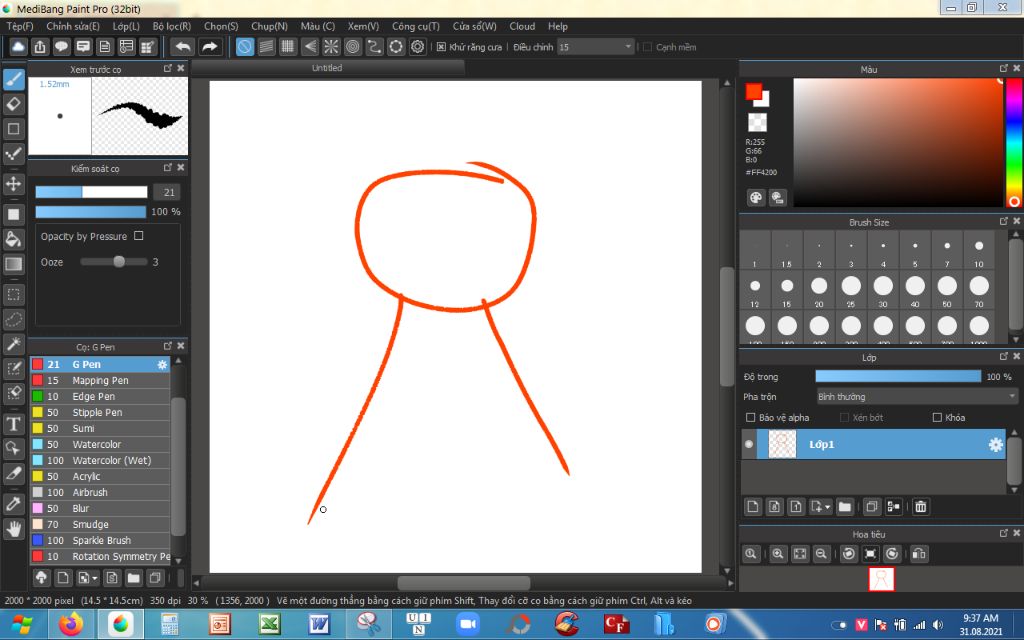Click the navigator canvas thumbnail
This screenshot has width=1024, height=640.
pos(881,579)
